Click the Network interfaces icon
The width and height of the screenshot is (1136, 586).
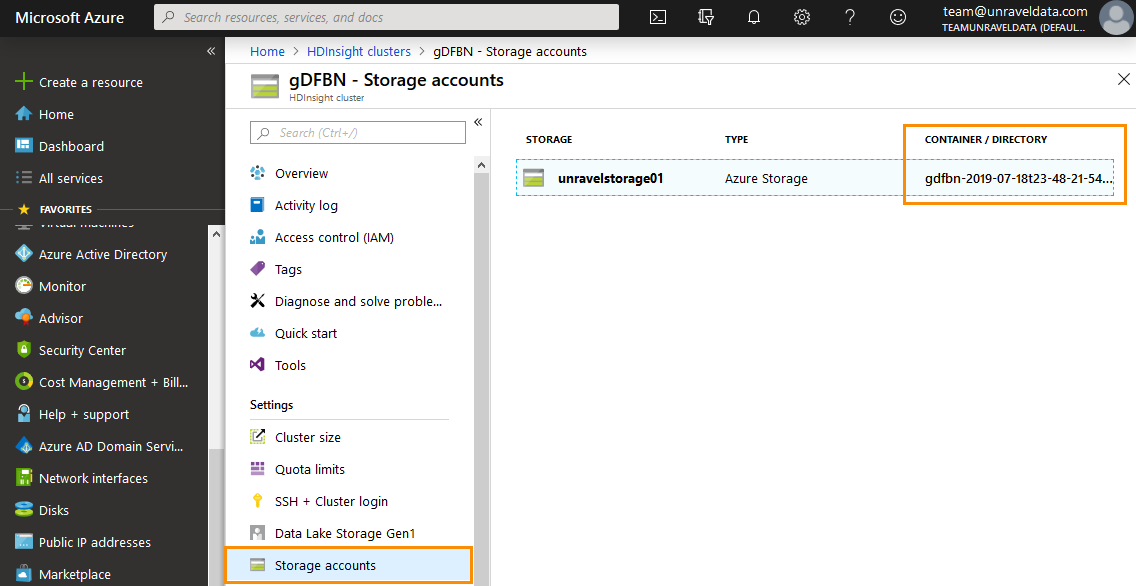click(x=24, y=477)
